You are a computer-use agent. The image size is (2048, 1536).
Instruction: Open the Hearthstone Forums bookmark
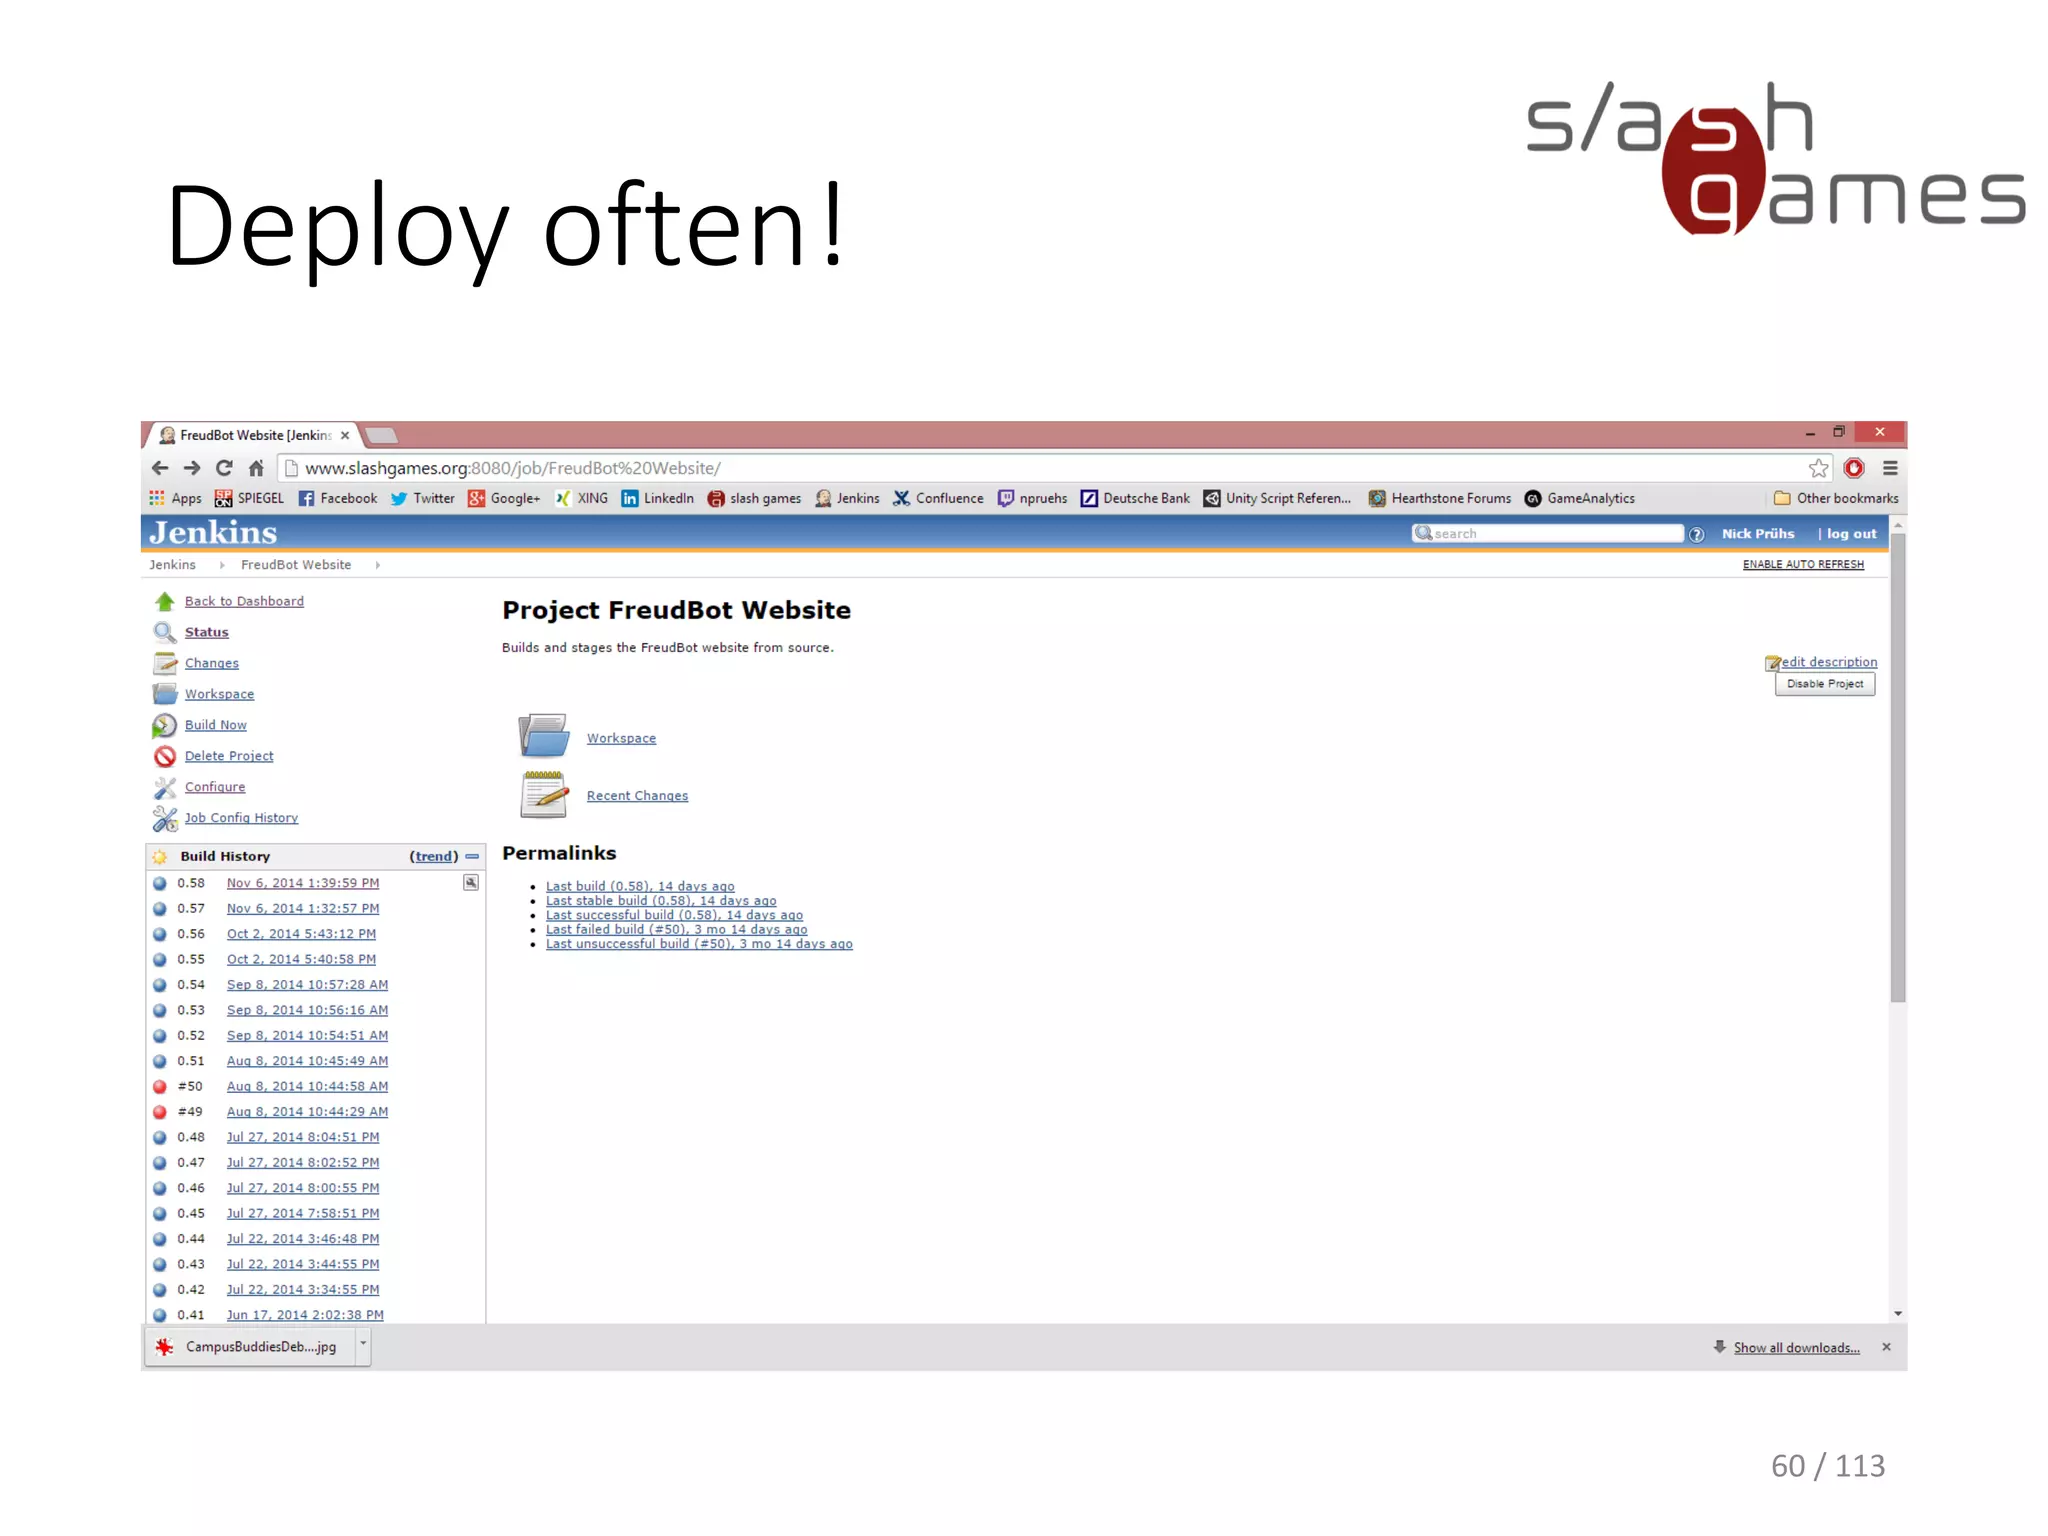tap(1440, 498)
